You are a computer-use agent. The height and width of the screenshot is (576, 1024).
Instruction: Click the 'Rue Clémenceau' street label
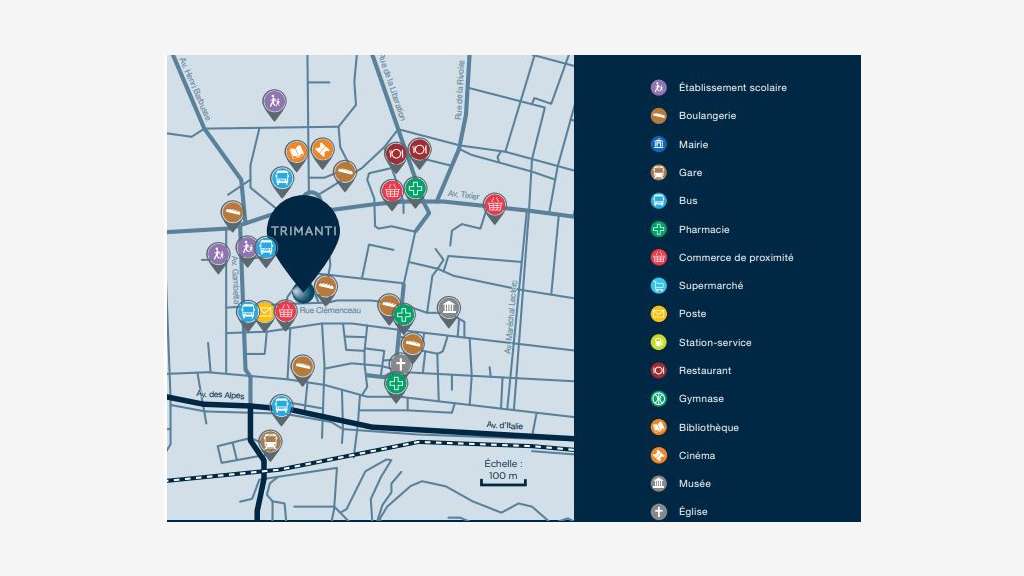tap(330, 310)
